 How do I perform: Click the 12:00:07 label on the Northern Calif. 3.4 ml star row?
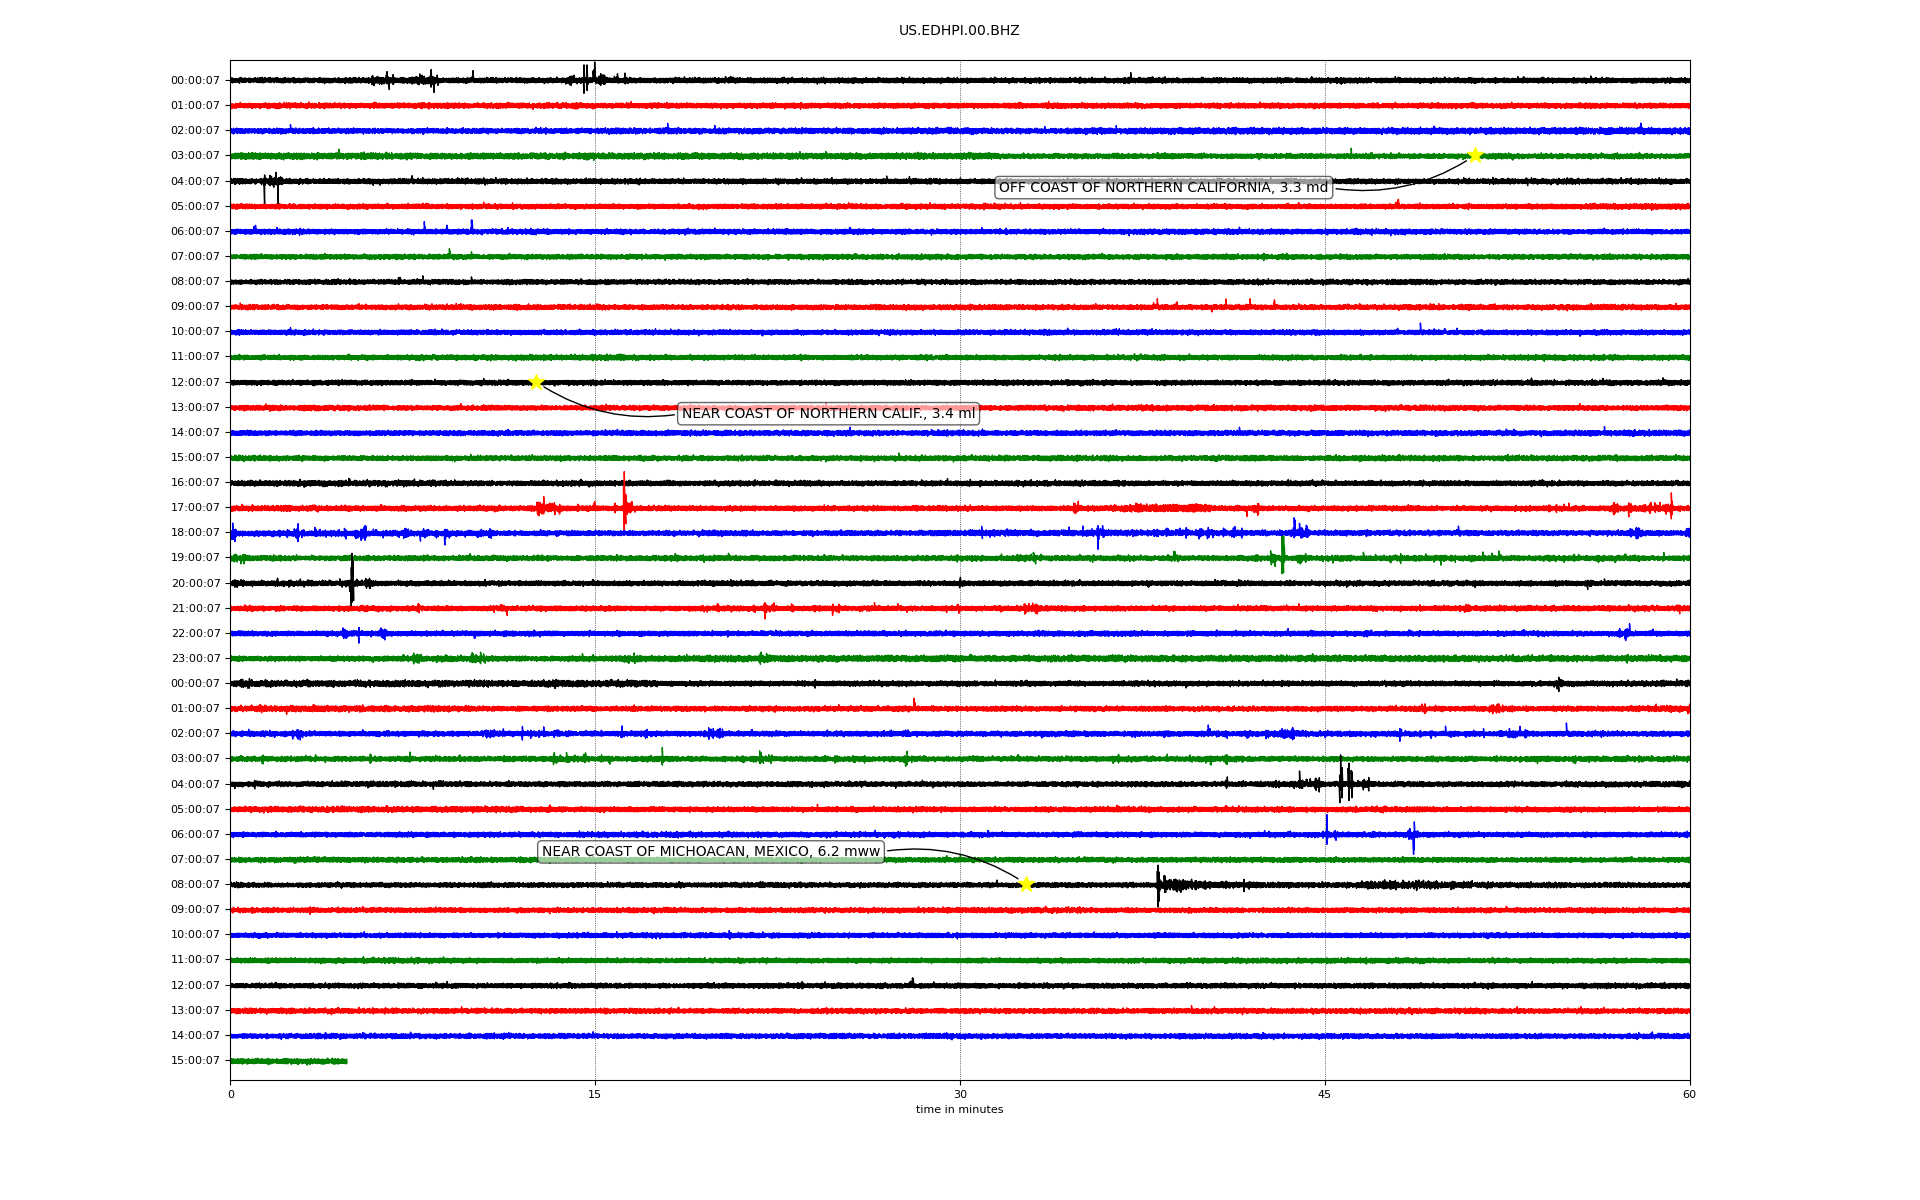coord(195,383)
